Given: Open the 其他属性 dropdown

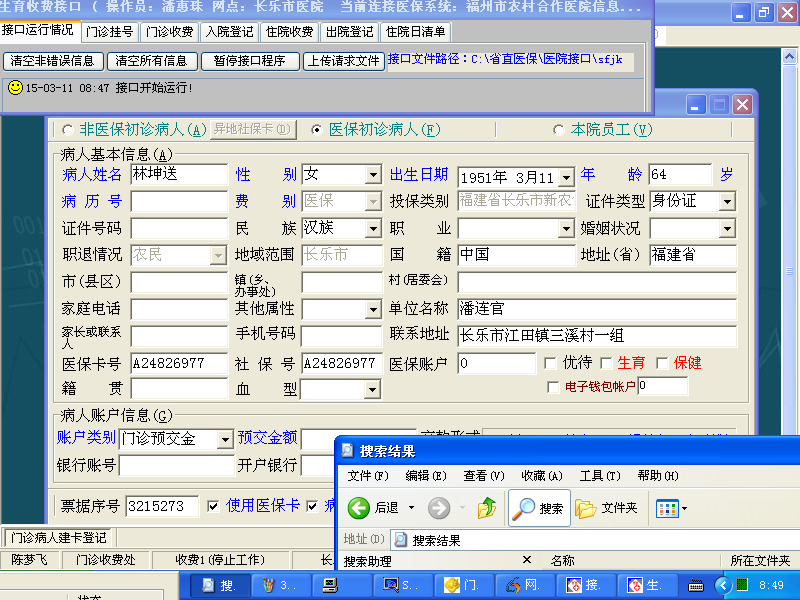Looking at the screenshot, I should (373, 309).
